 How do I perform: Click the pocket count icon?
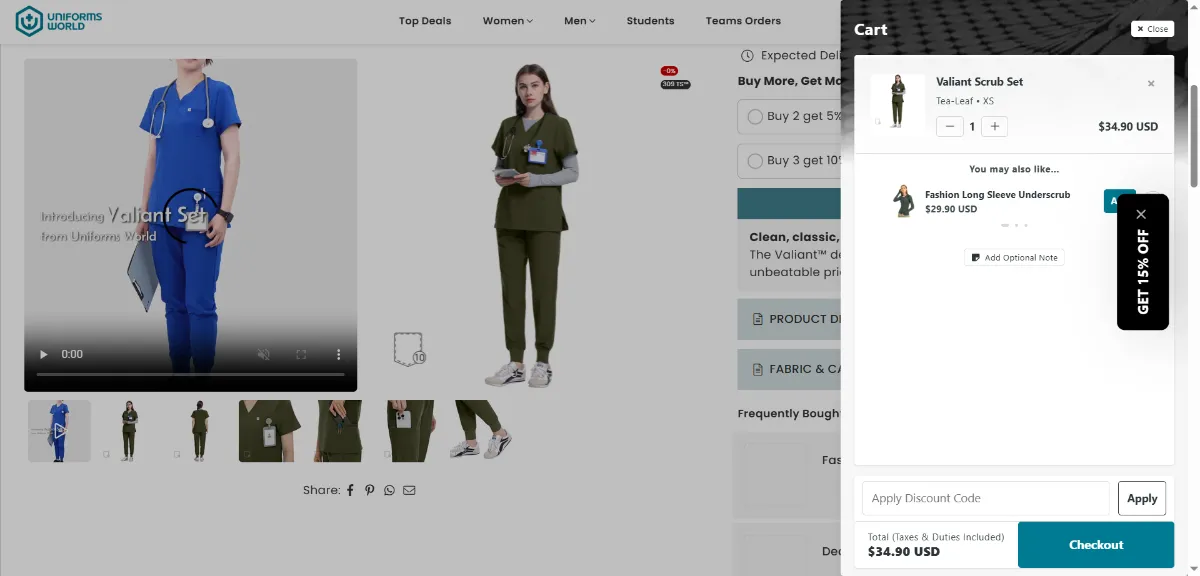pos(409,348)
